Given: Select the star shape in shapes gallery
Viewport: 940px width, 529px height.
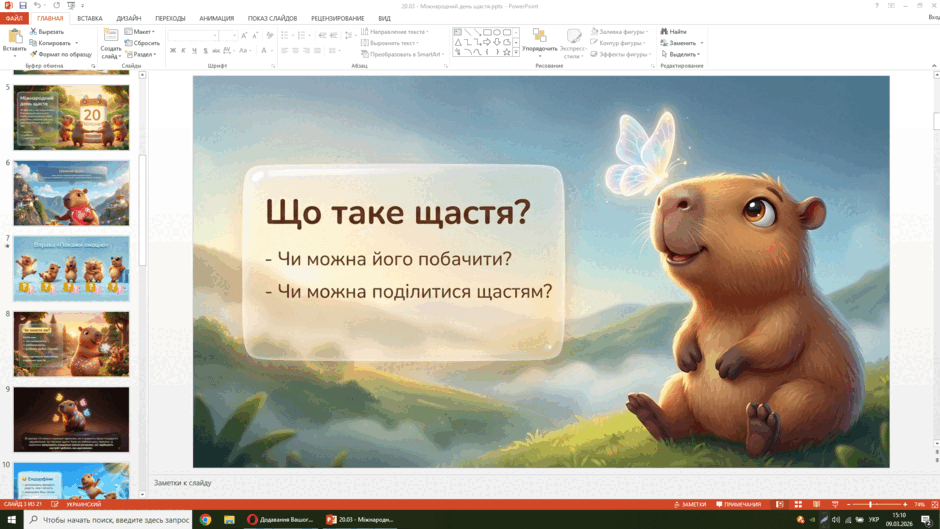Looking at the screenshot, I should 507,52.
